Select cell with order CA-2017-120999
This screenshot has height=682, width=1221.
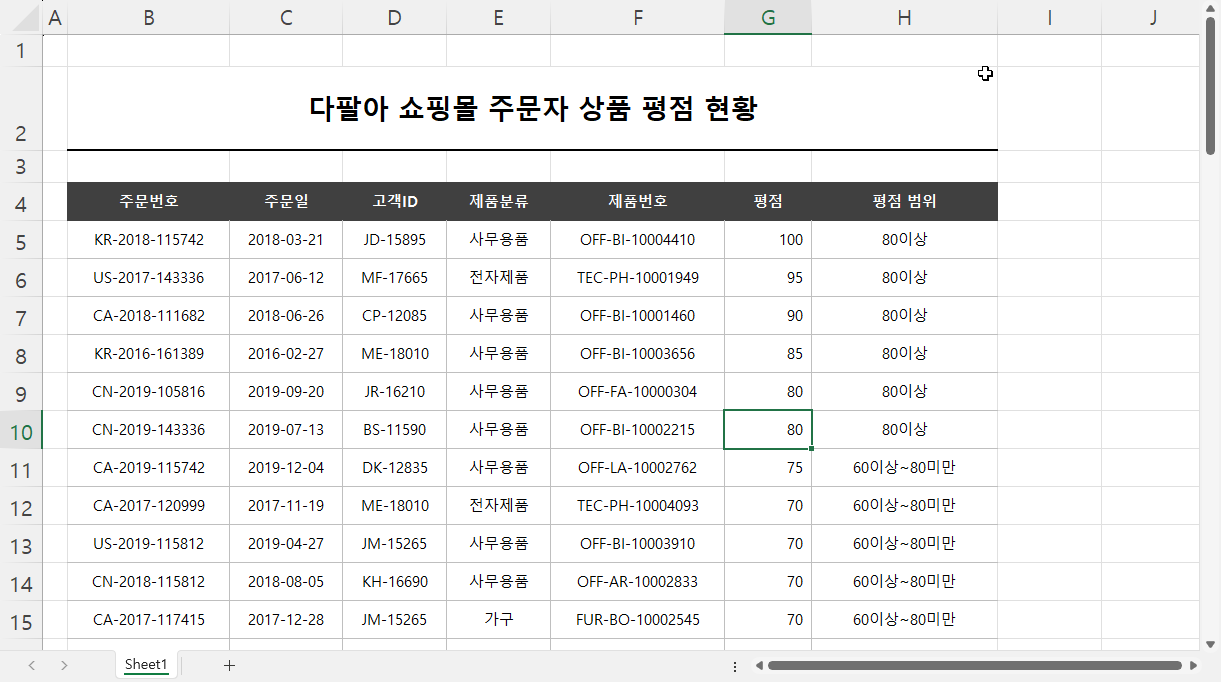(x=149, y=506)
